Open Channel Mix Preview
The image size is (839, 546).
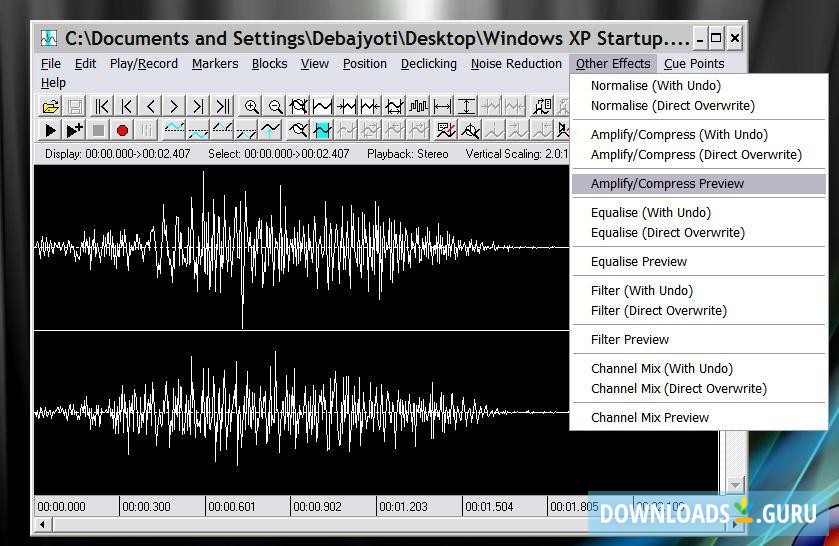click(698, 418)
